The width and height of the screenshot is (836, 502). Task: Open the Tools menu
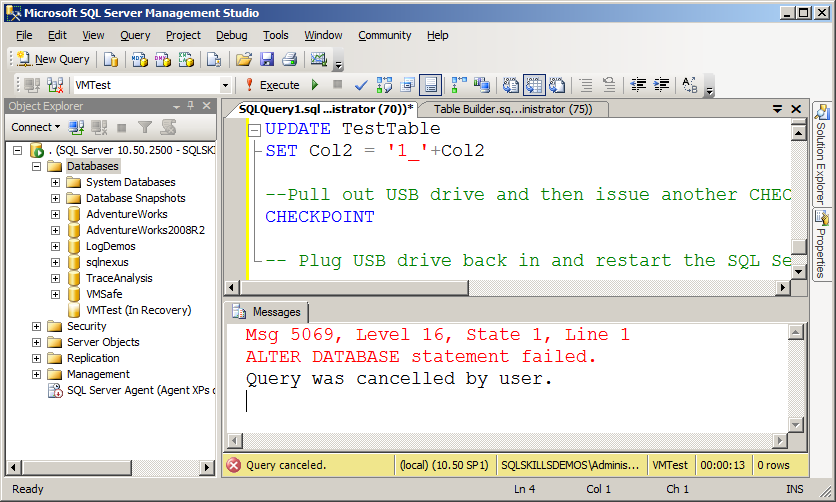tap(276, 35)
